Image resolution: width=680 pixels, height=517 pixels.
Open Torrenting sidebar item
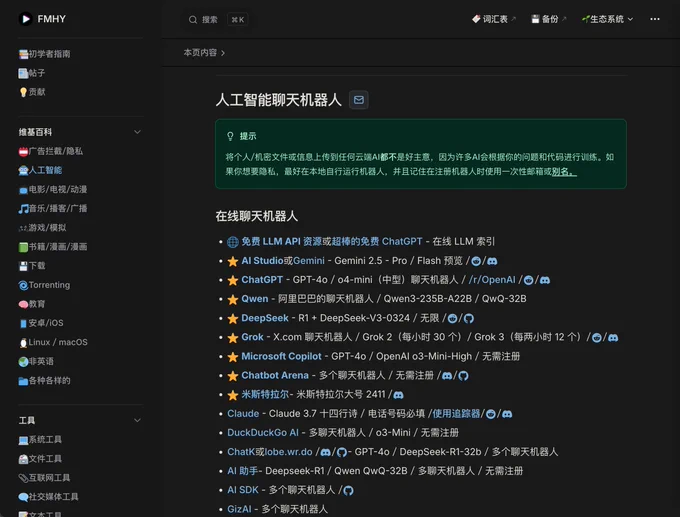[x=44, y=285]
